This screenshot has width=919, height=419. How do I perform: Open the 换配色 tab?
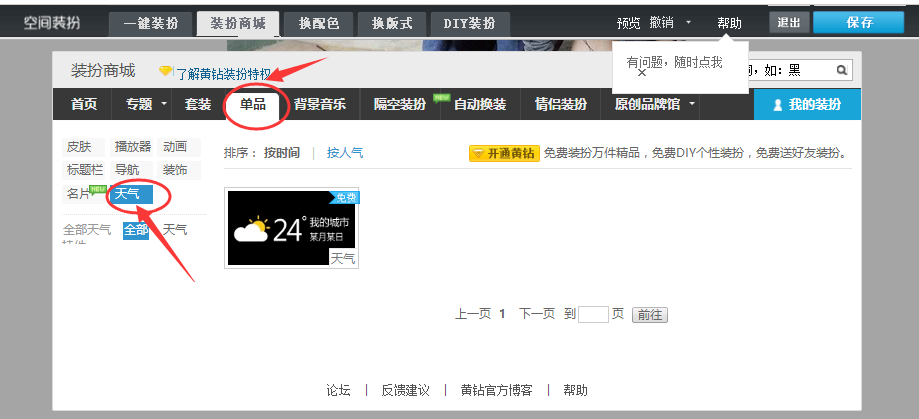[319, 24]
